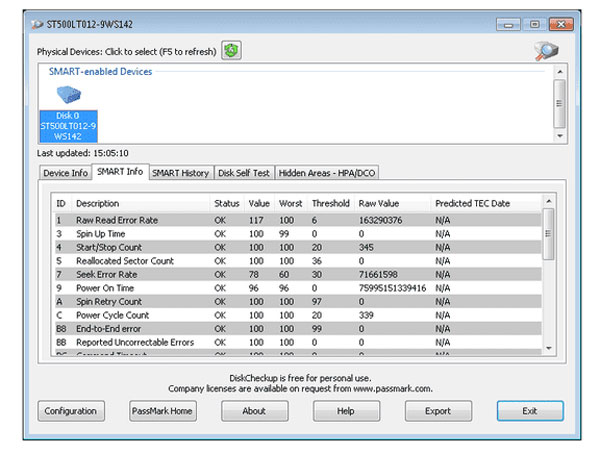The height and width of the screenshot is (454, 600).
Task: Sort table by the ID column header
Action: click(61, 203)
